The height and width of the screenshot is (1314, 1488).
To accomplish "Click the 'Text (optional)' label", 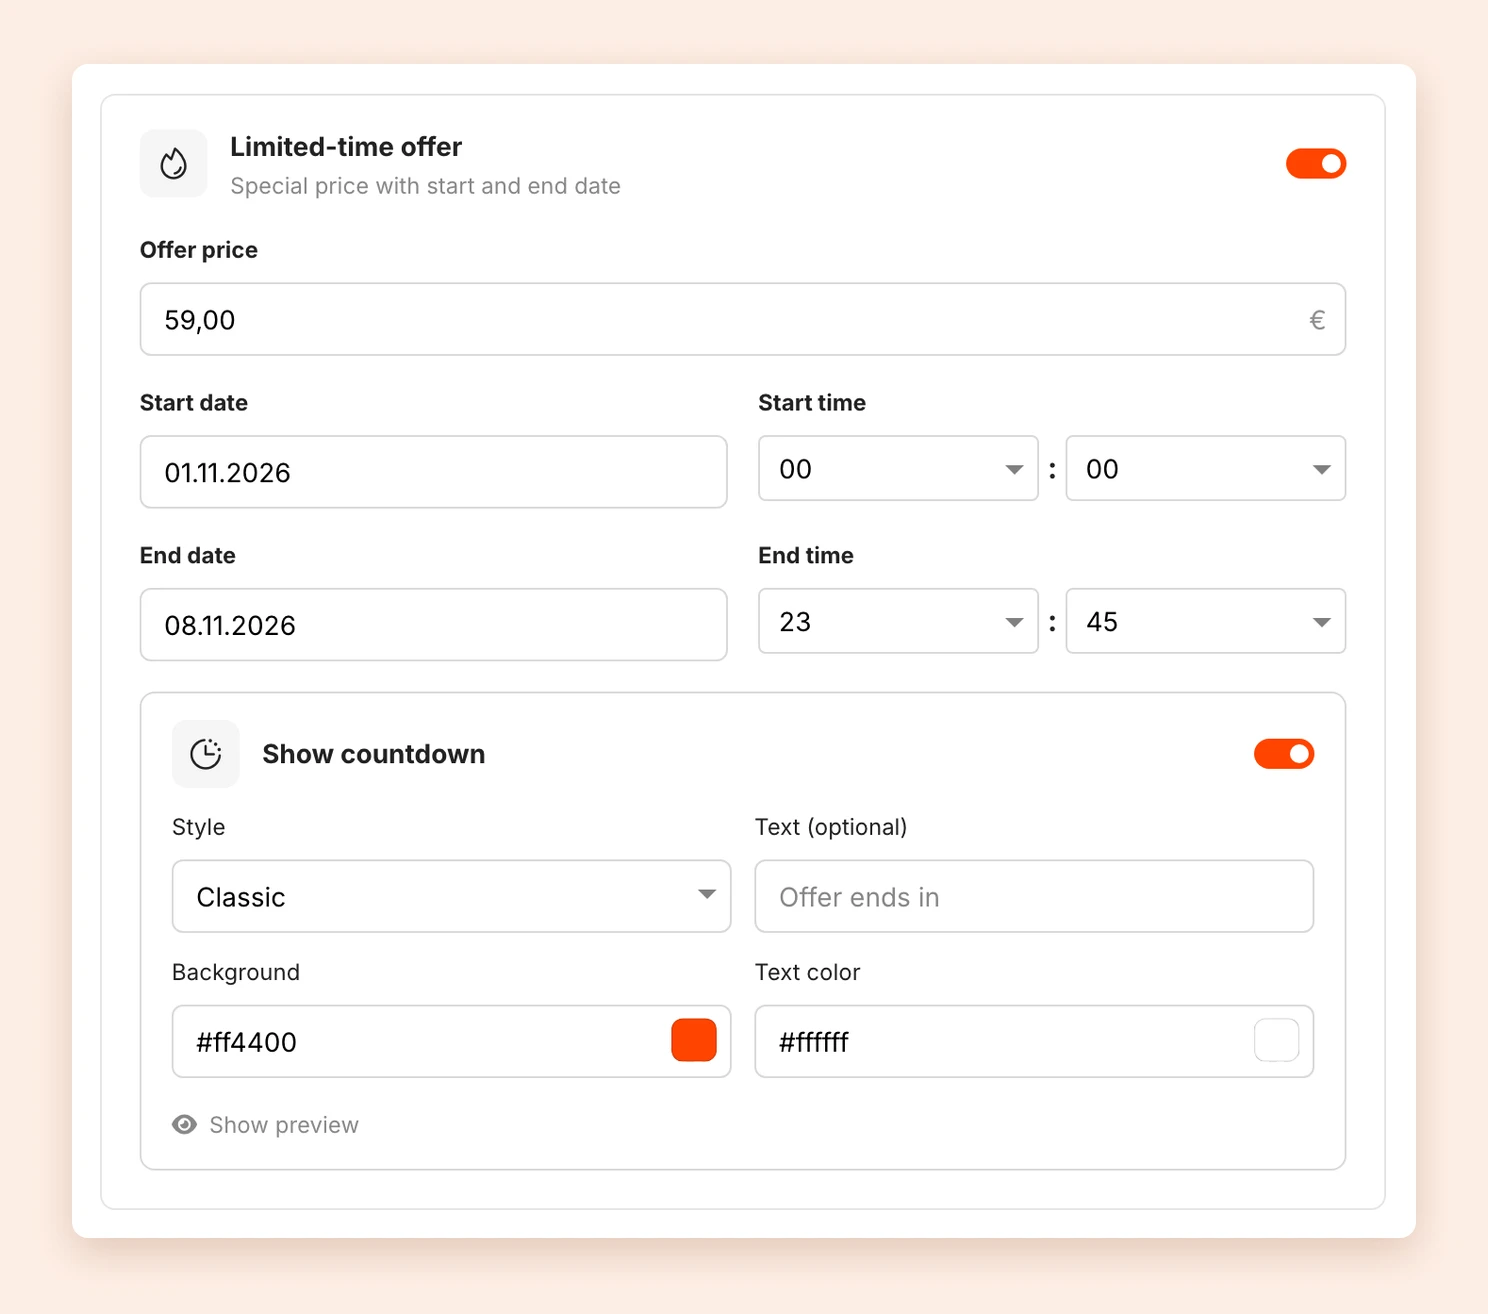I will pyautogui.click(x=831, y=827).
